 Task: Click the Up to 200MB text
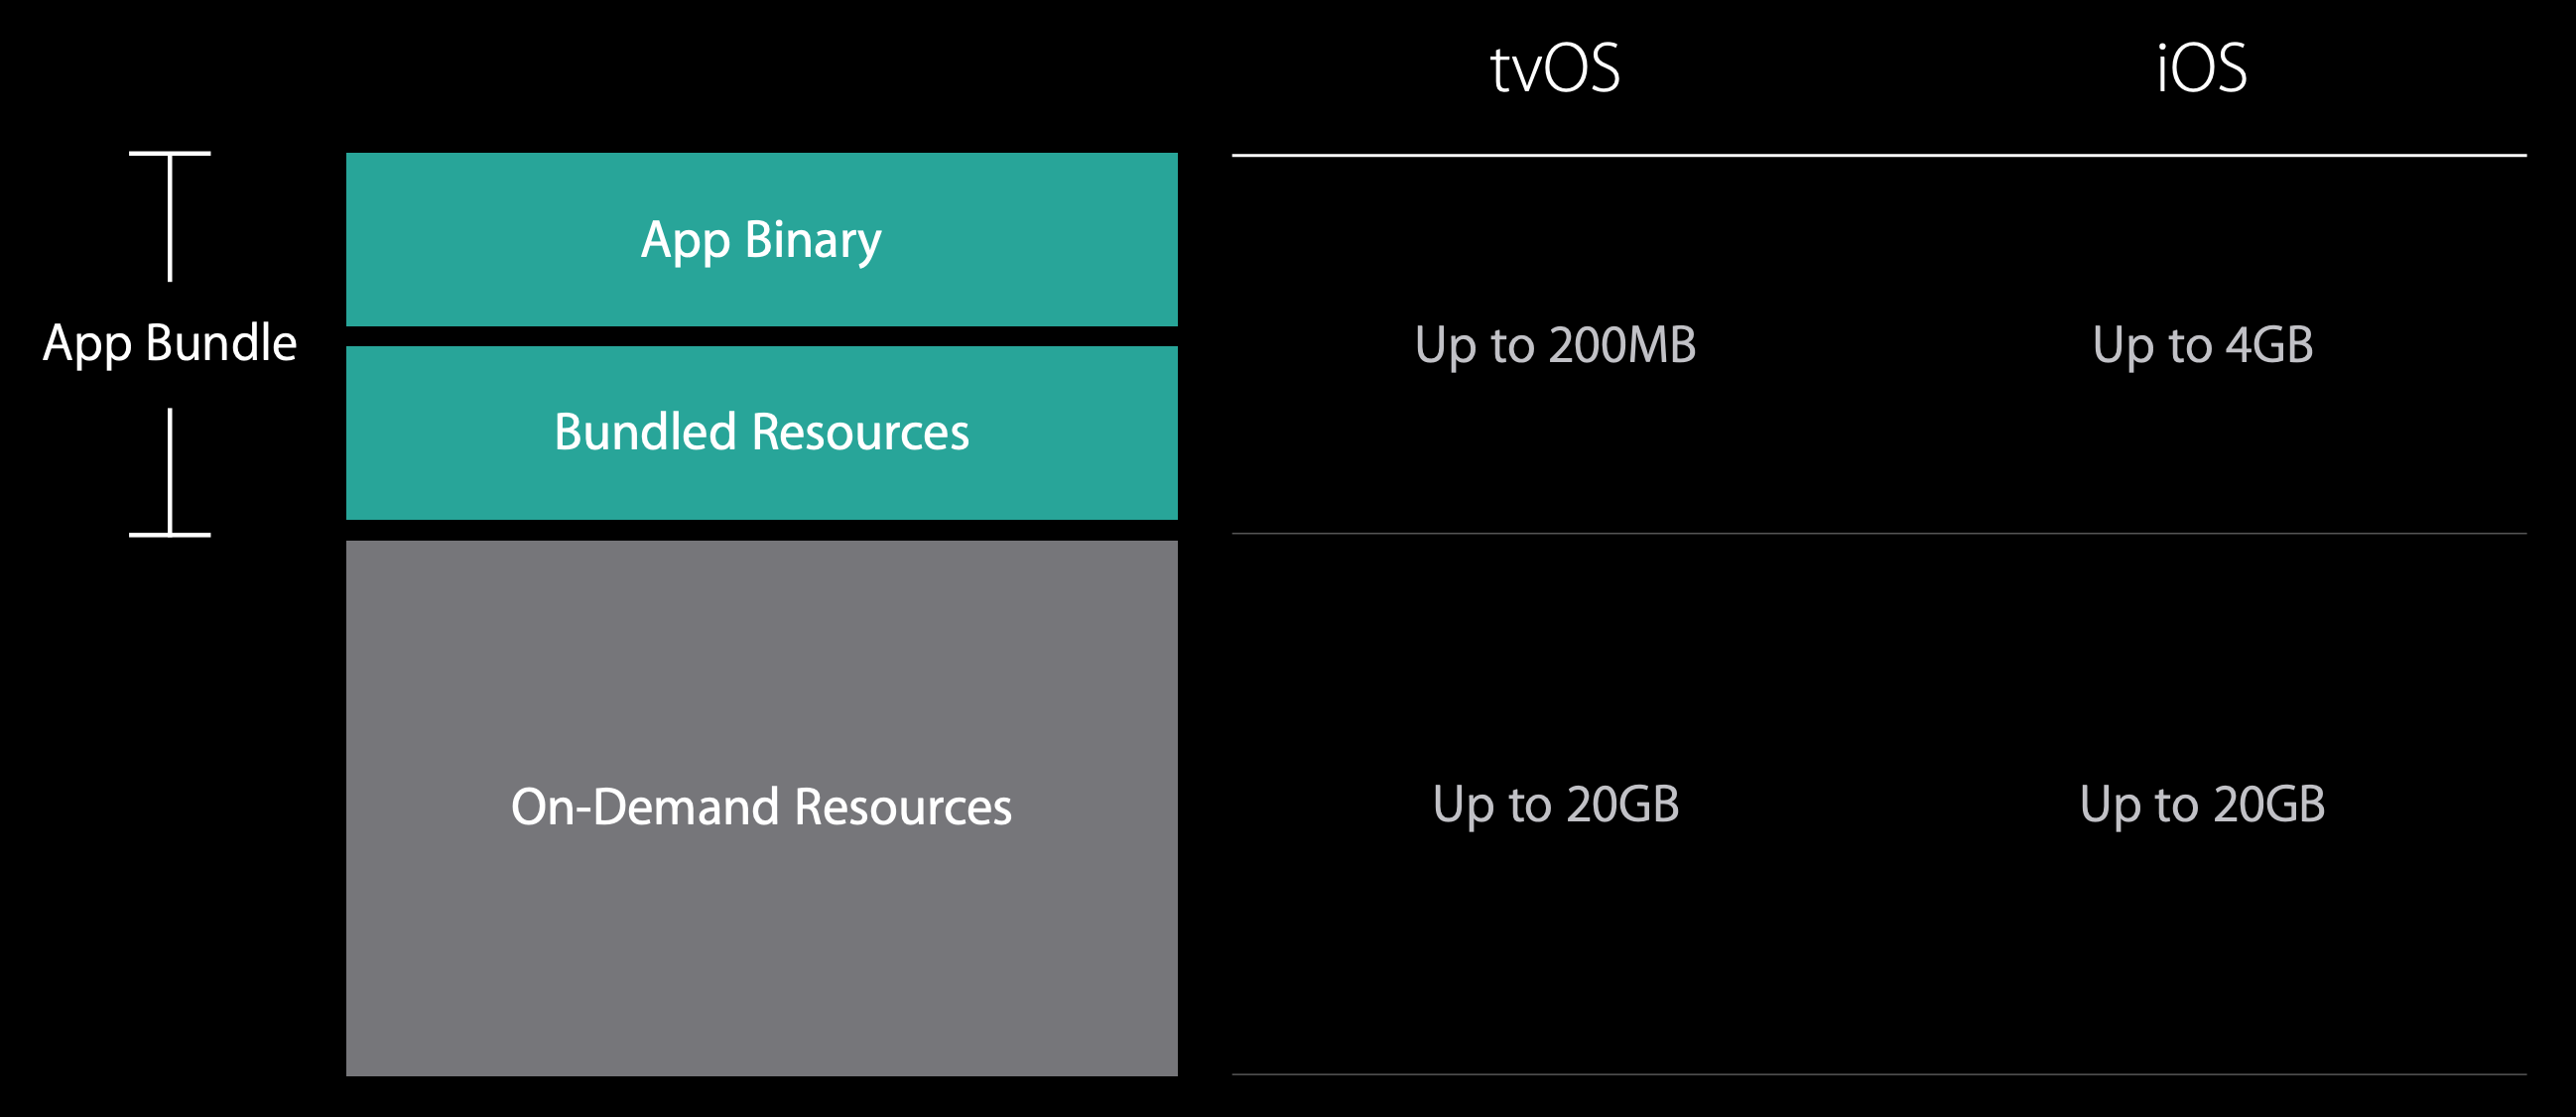tap(1555, 347)
